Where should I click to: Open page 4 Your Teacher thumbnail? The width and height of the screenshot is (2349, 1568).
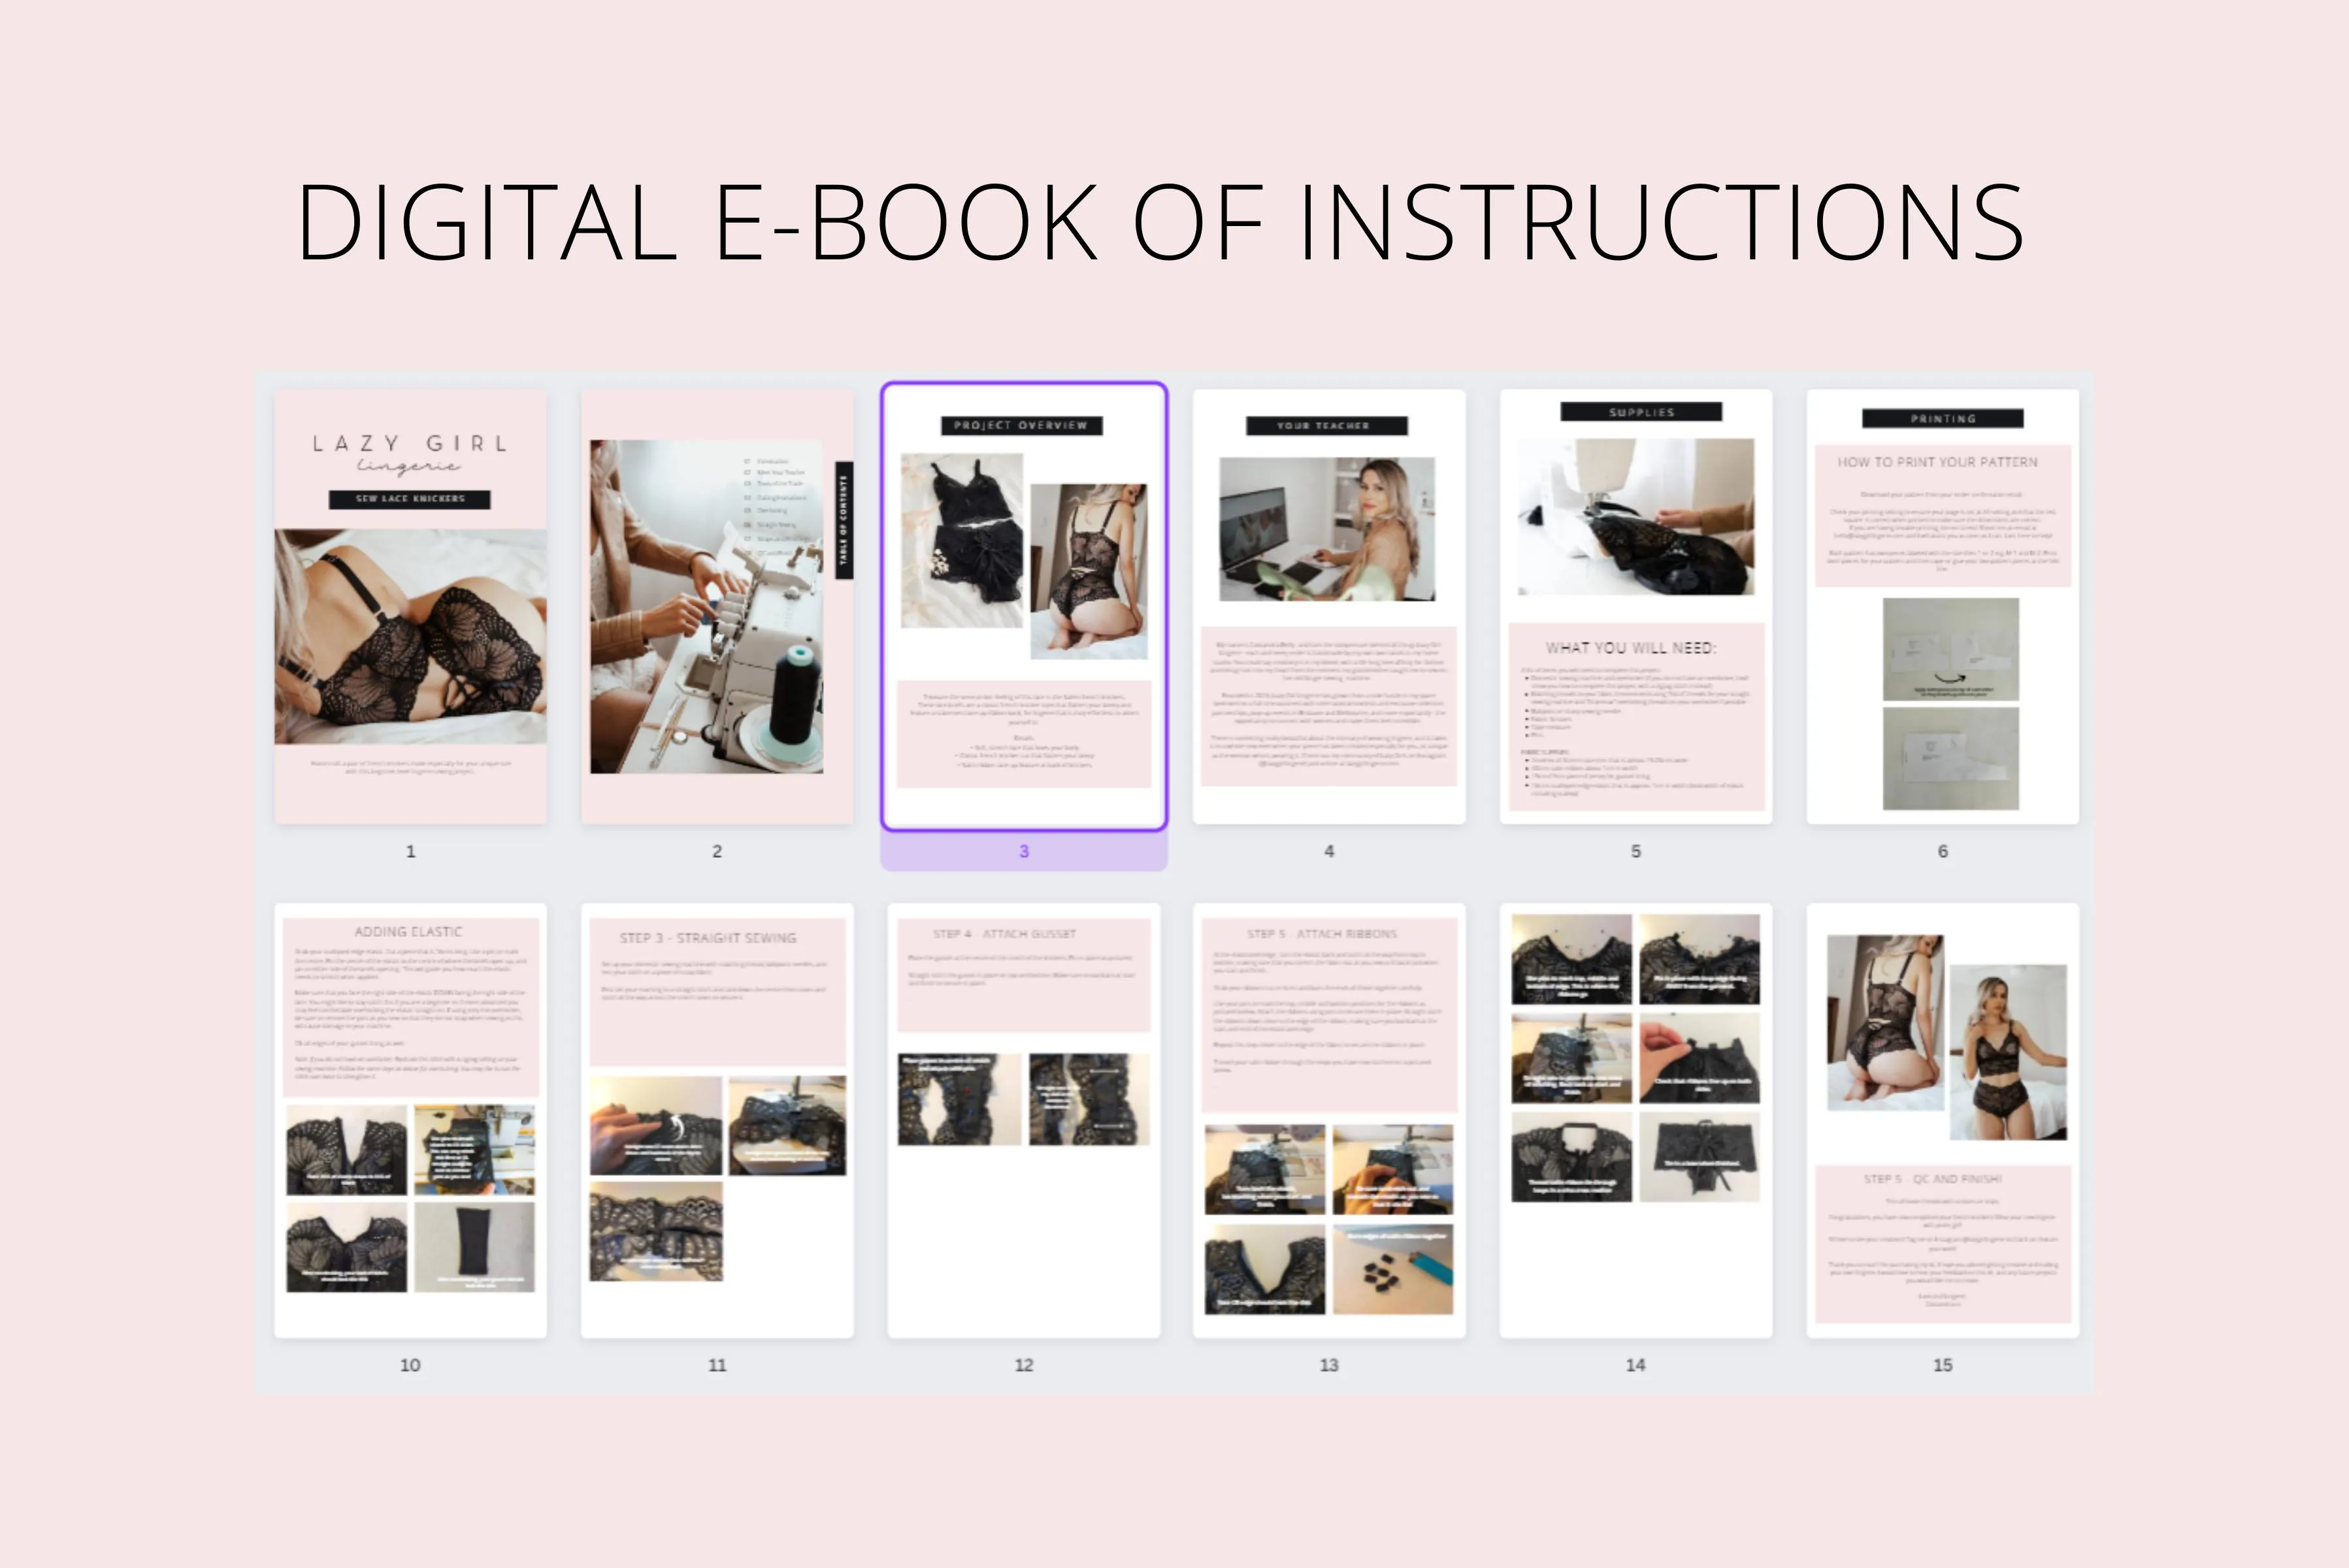click(1329, 607)
